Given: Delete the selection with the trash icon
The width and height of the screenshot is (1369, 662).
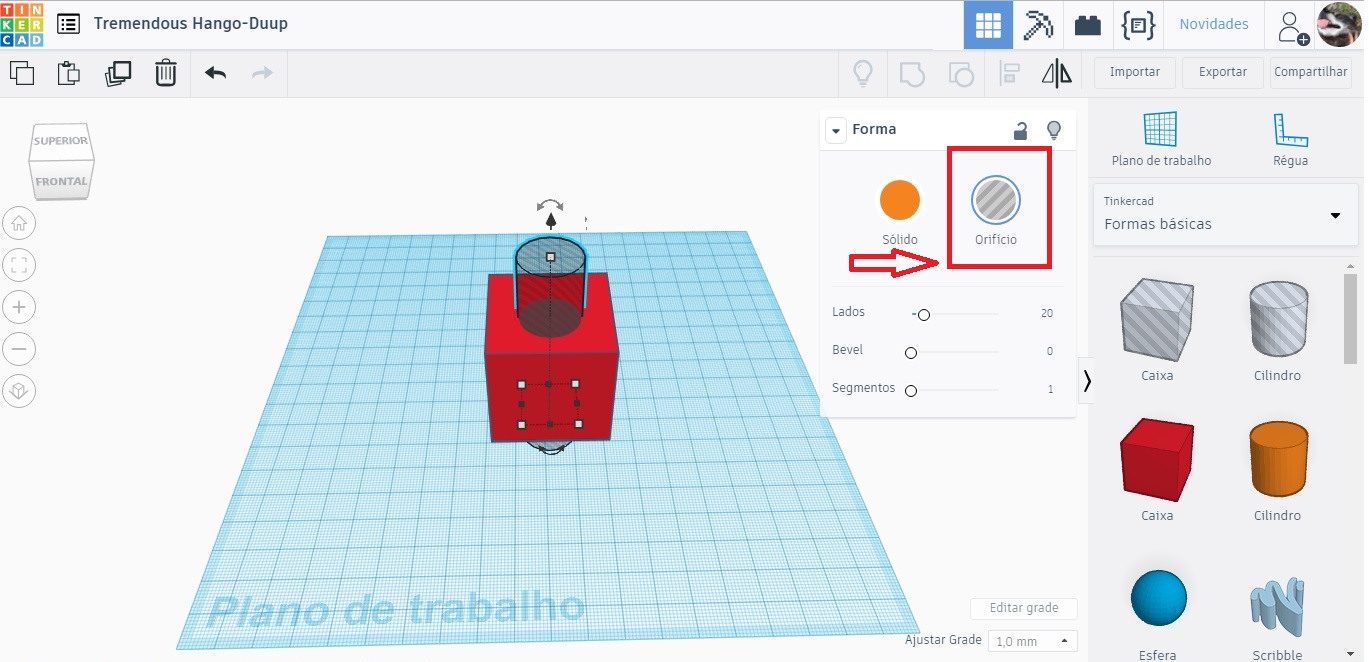Looking at the screenshot, I should [166, 72].
